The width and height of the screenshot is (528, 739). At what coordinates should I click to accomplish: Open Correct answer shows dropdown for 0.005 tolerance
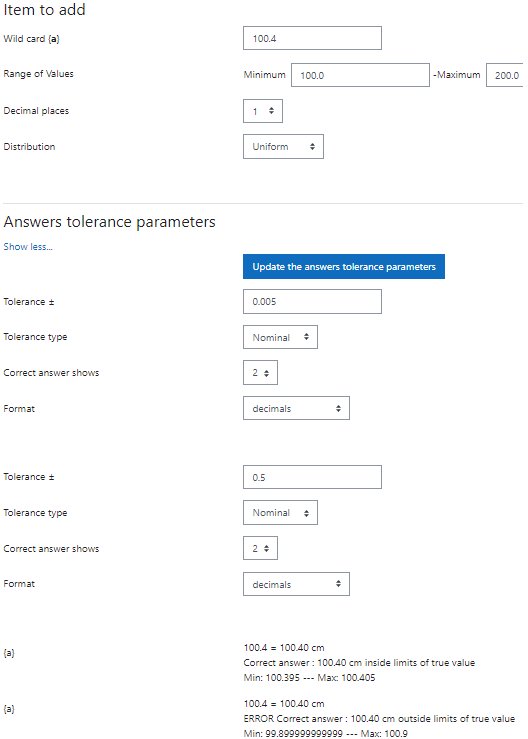click(x=260, y=373)
